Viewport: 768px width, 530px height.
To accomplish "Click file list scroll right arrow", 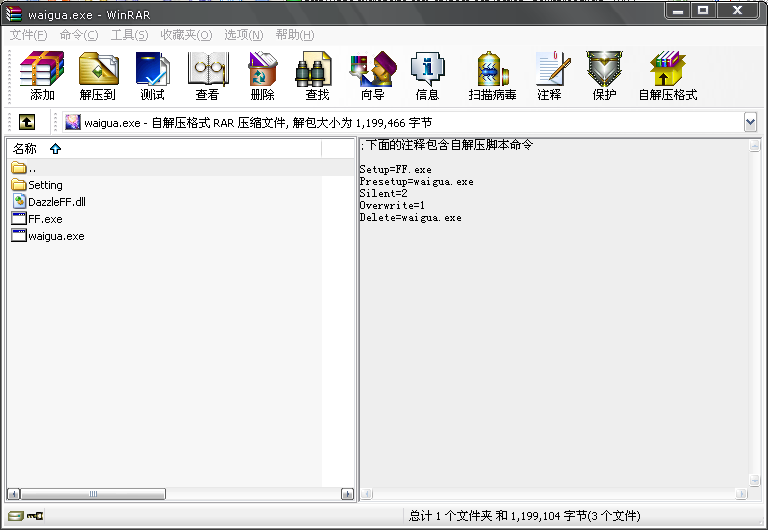I will 347,494.
